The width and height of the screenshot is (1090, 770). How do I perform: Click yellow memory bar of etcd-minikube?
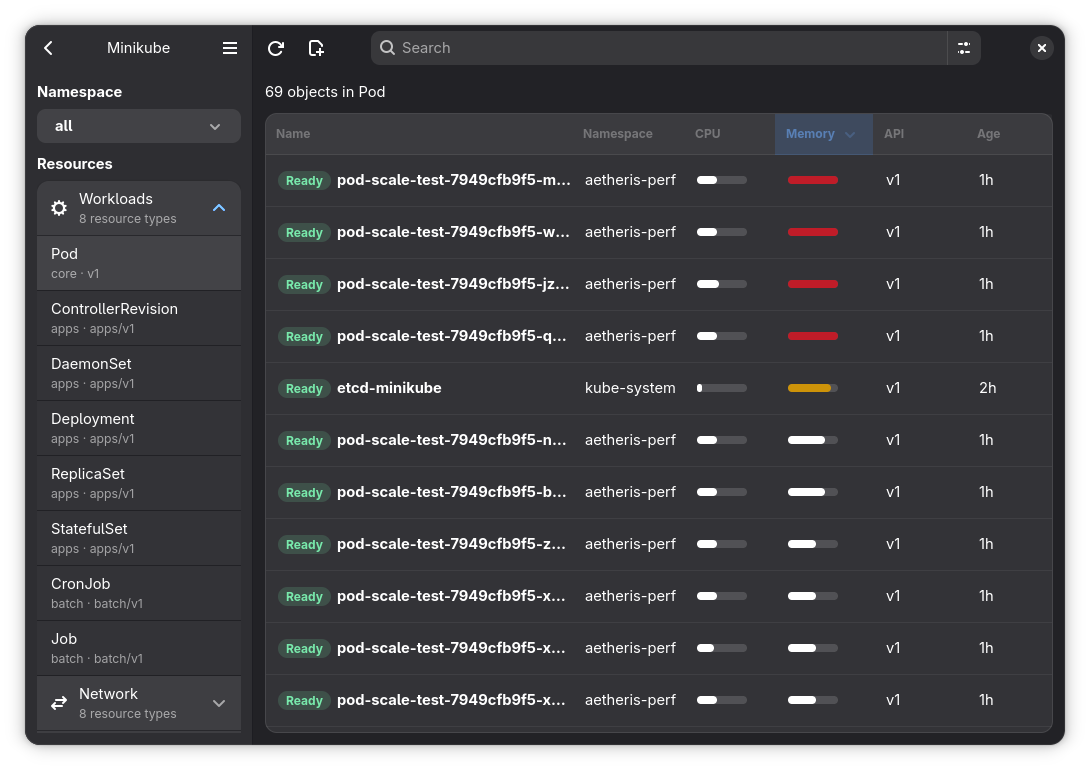coord(813,388)
